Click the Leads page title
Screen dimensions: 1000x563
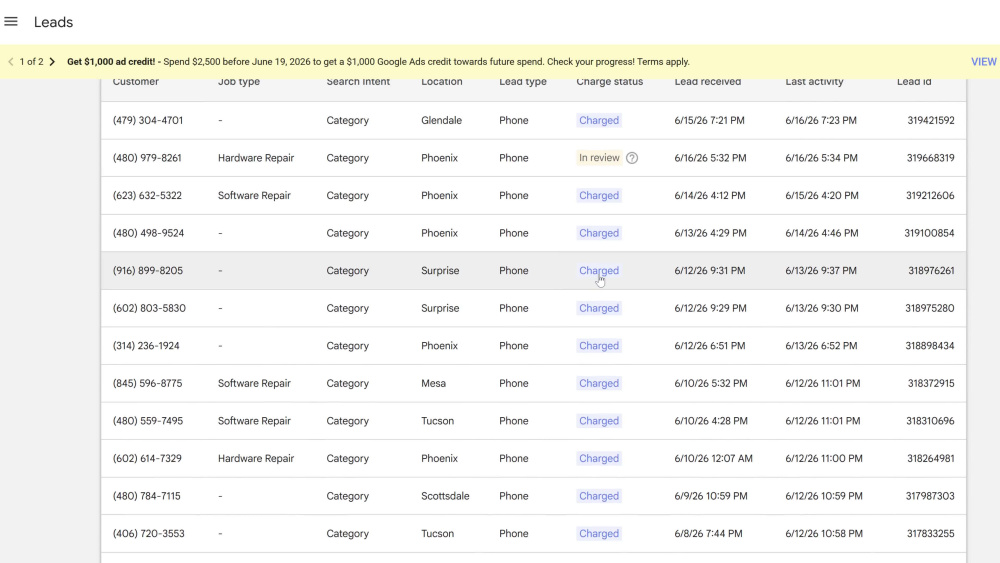tap(54, 22)
